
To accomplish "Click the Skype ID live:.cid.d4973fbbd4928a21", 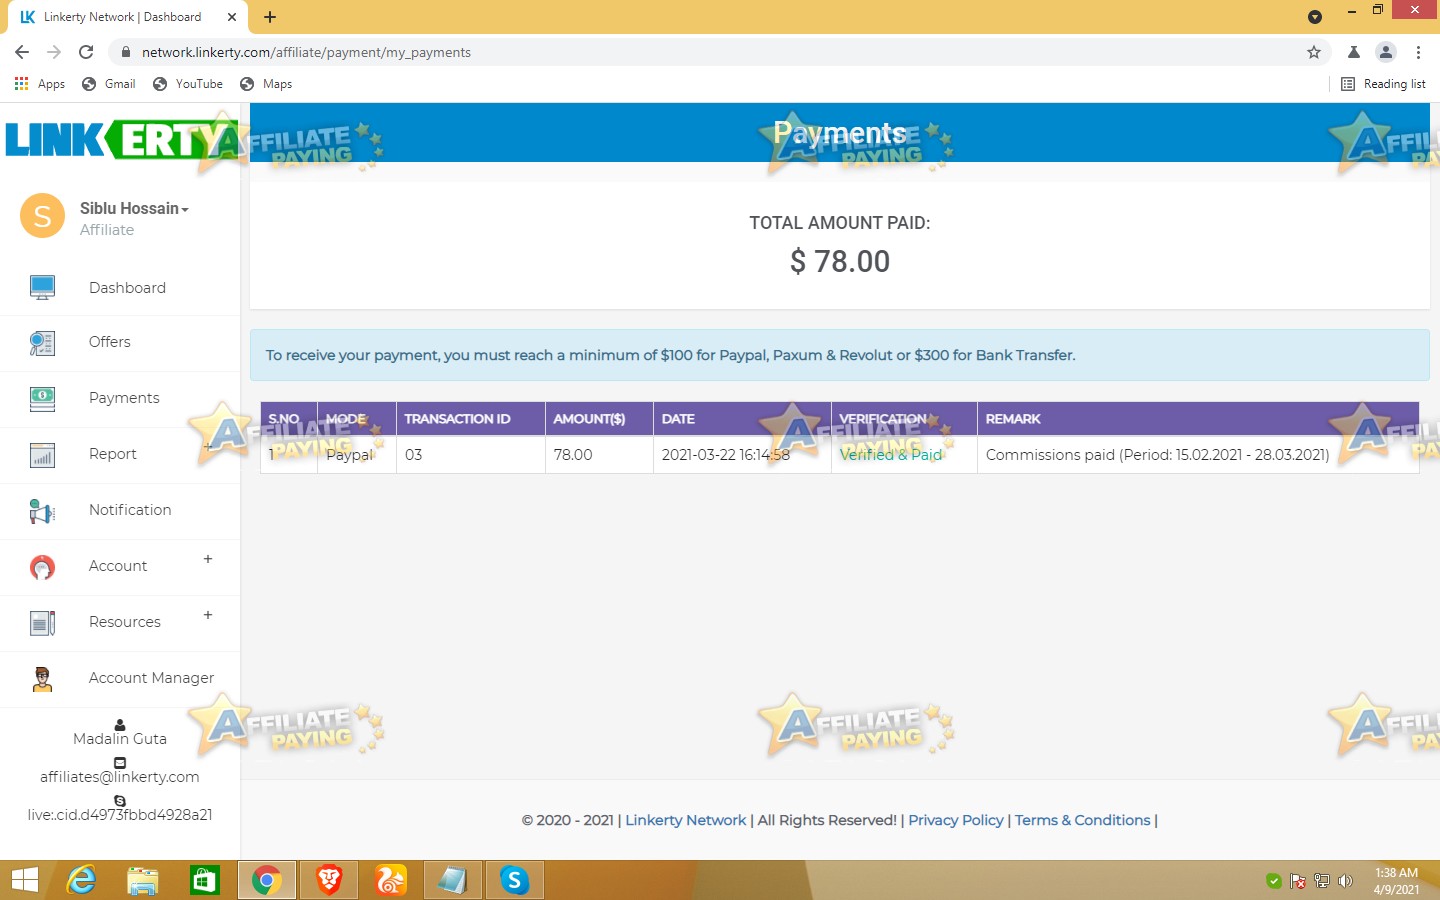I will pyautogui.click(x=120, y=815).
